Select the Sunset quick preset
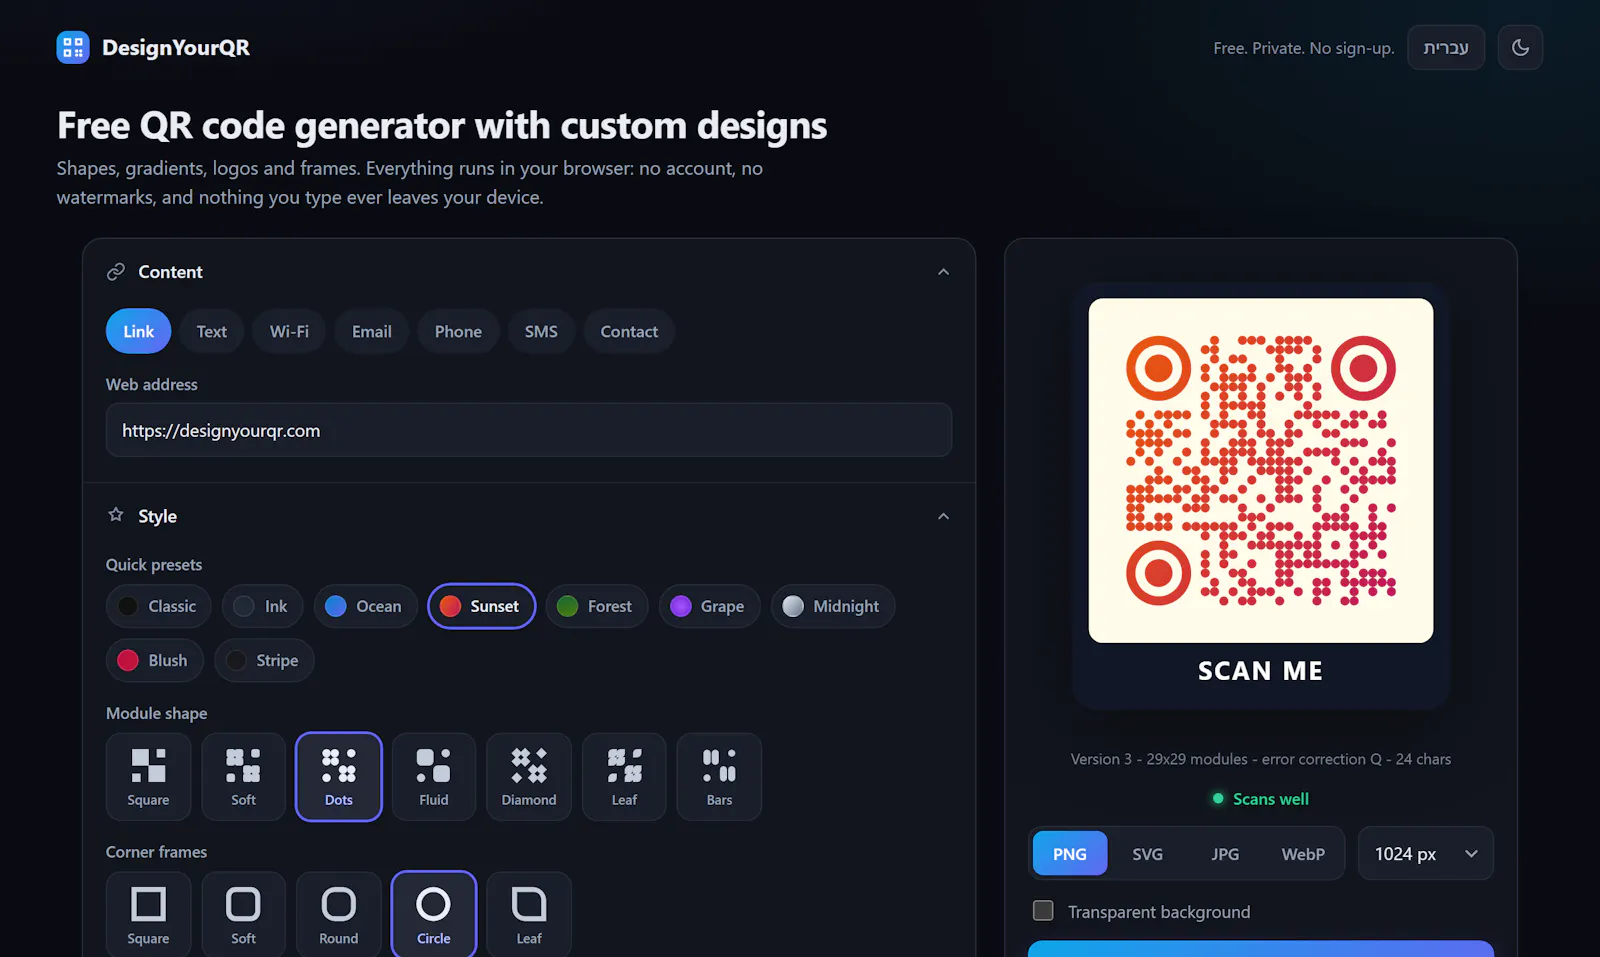The height and width of the screenshot is (957, 1600). [x=481, y=606]
